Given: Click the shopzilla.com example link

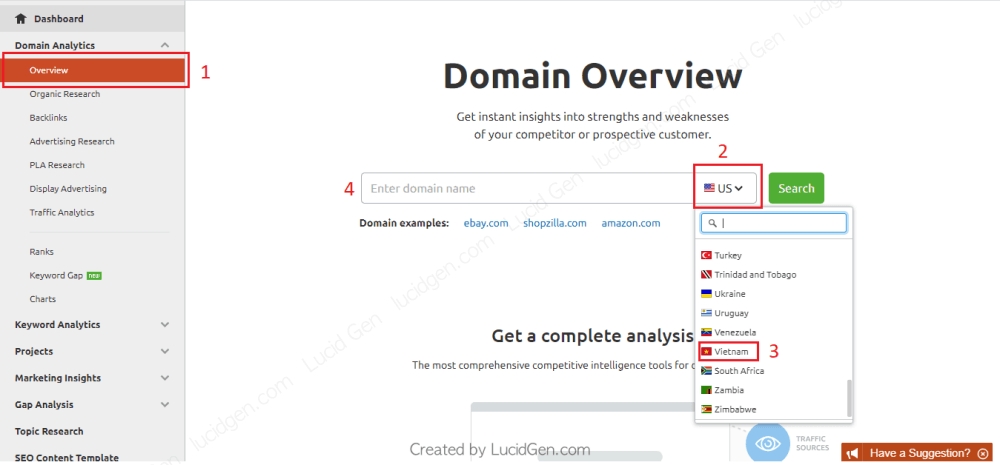Looking at the screenshot, I should pos(555,223).
